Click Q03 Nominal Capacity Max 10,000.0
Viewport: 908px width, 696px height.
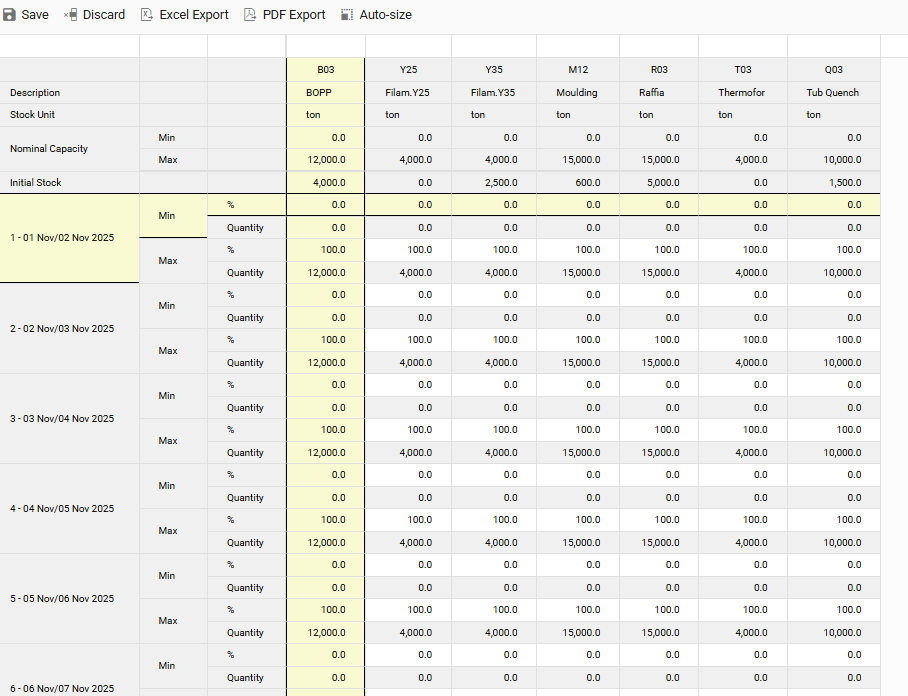(834, 160)
